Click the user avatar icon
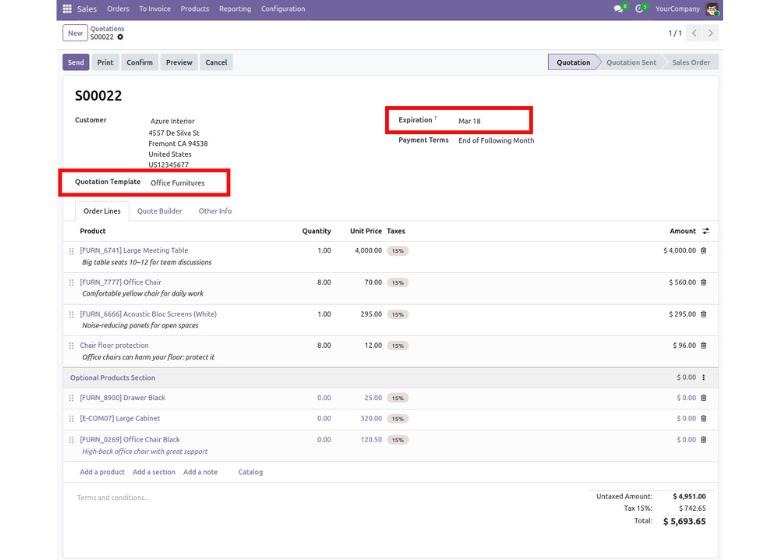This screenshot has height=560, width=780. [712, 9]
